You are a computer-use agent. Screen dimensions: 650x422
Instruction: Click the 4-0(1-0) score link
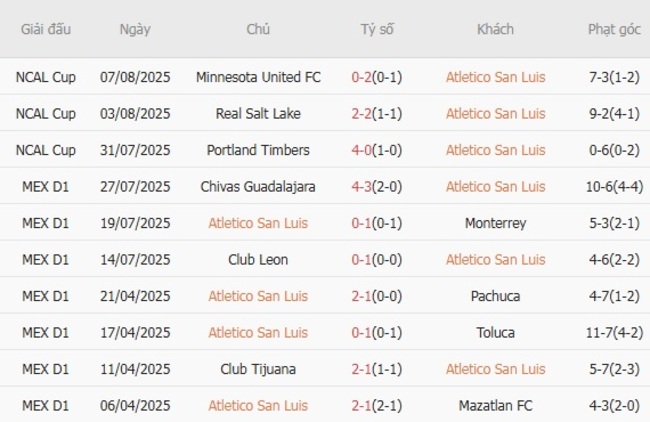[x=377, y=150]
